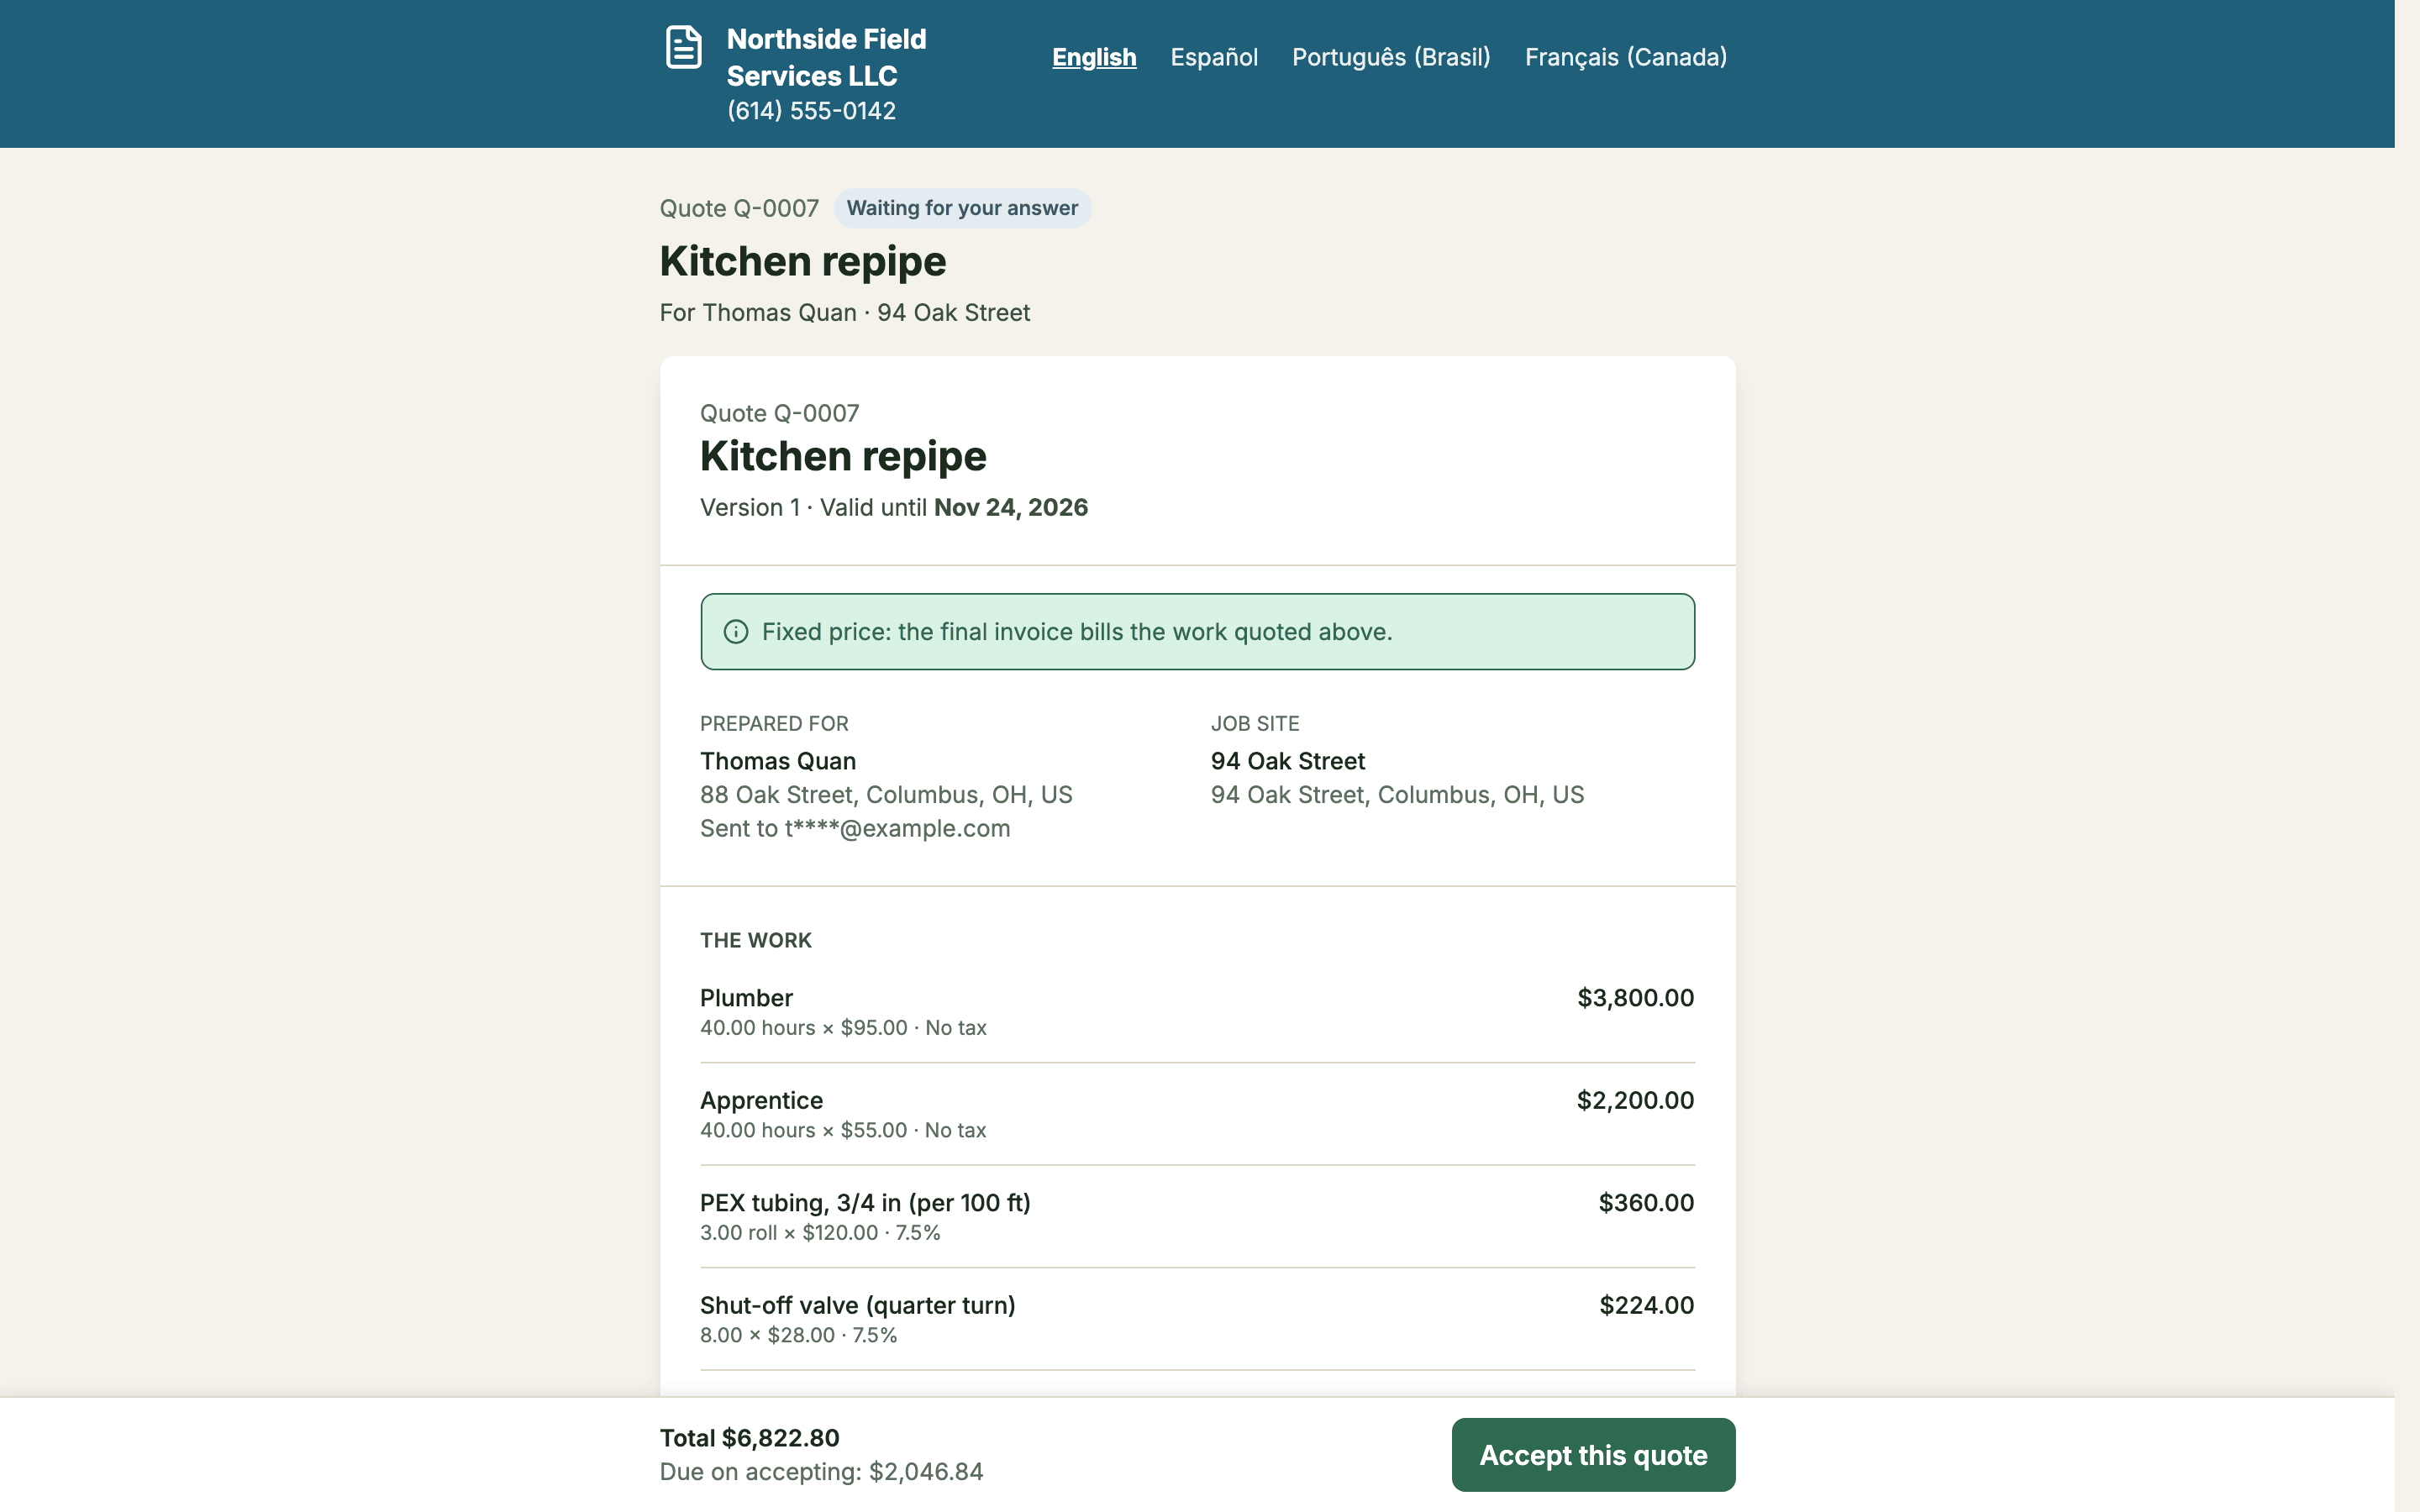The height and width of the screenshot is (1512, 2420).
Task: Click the Total $6,822.80 amount
Action: (x=749, y=1438)
